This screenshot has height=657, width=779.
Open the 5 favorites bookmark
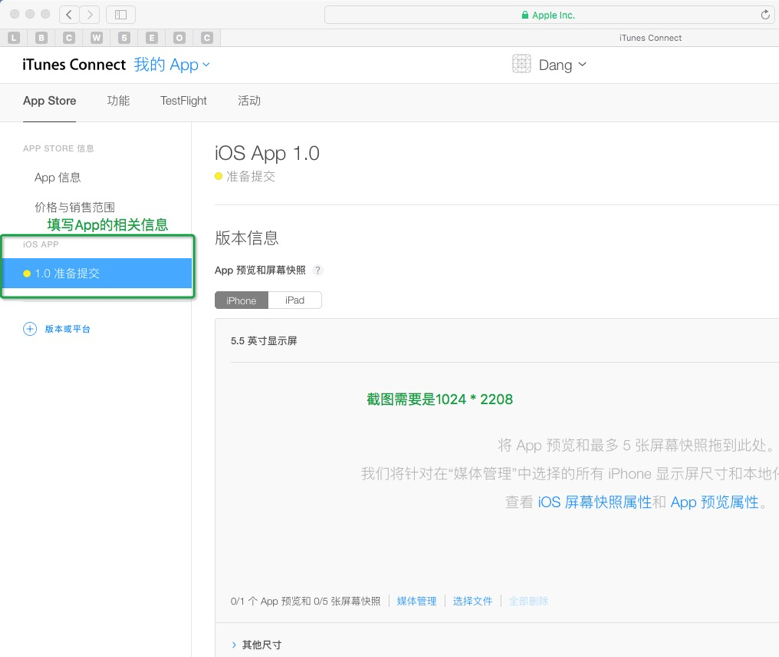click(124, 37)
